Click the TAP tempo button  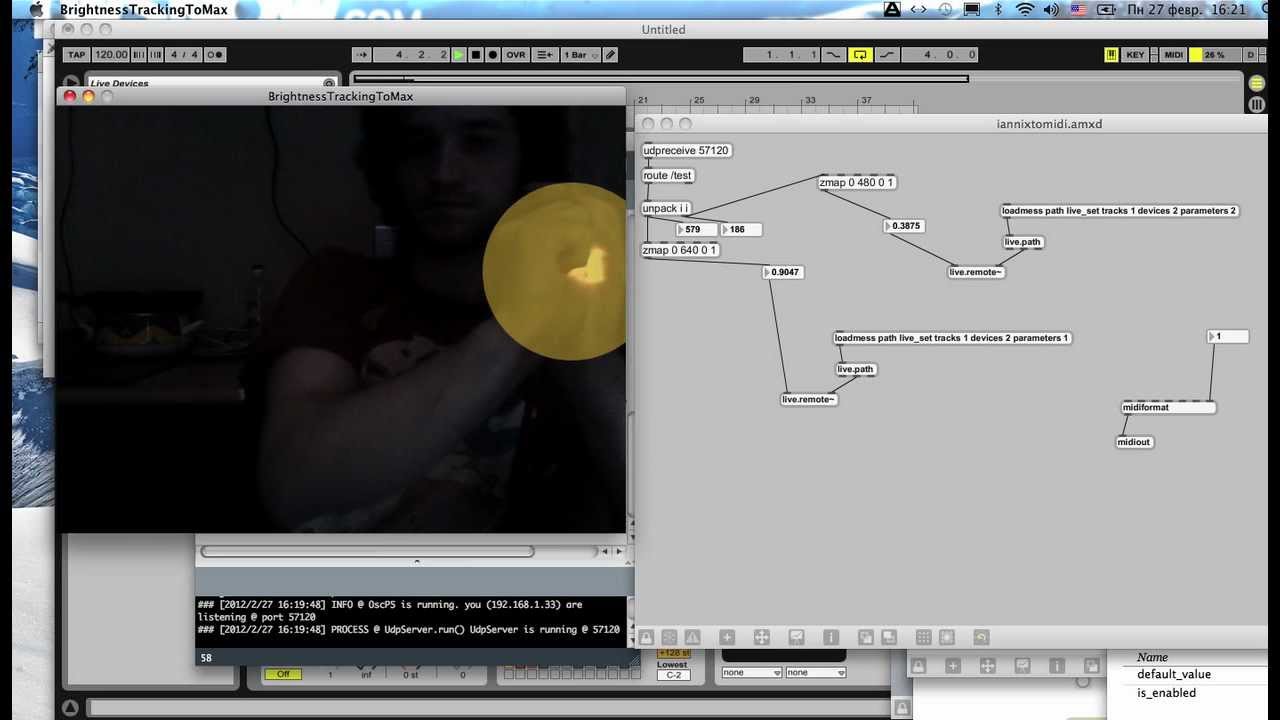tap(76, 55)
